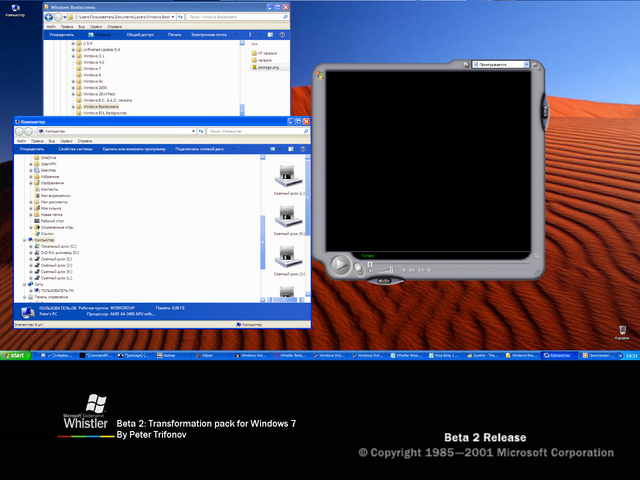The image size is (640, 480).
Task: Click Электронная почта toolbar button
Action: (x=209, y=35)
